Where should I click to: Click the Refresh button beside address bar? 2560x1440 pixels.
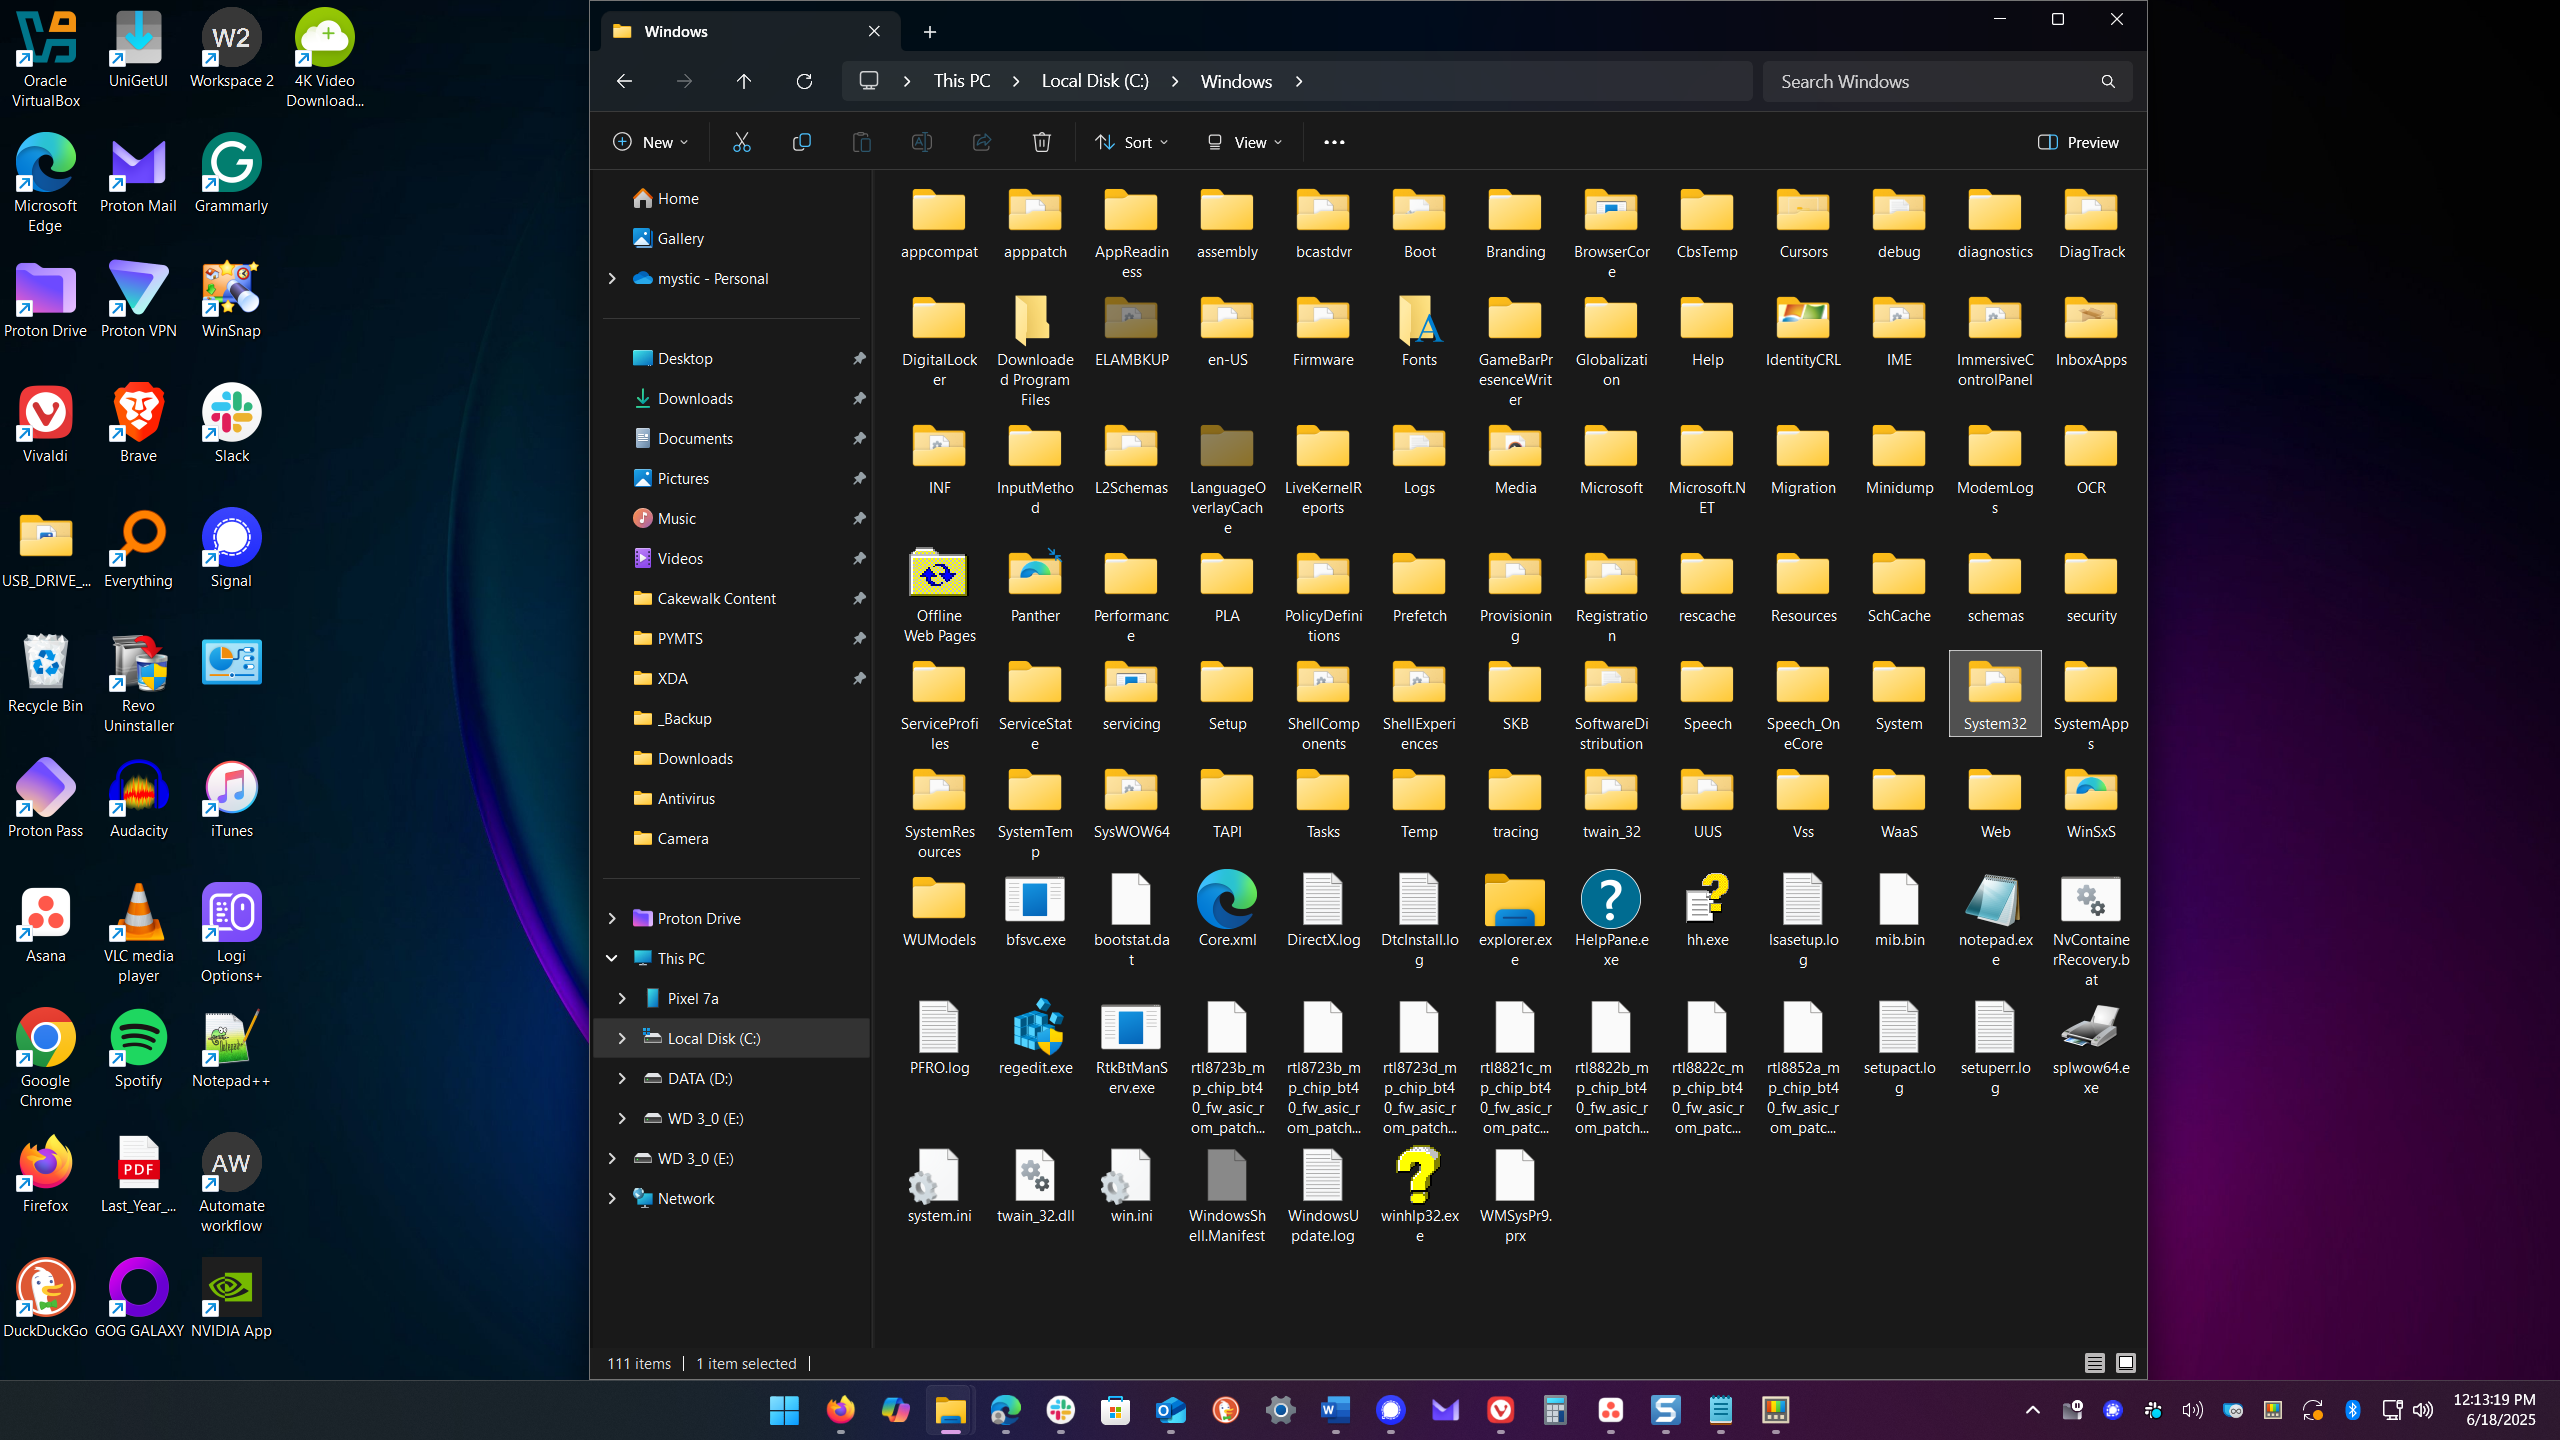coord(804,81)
